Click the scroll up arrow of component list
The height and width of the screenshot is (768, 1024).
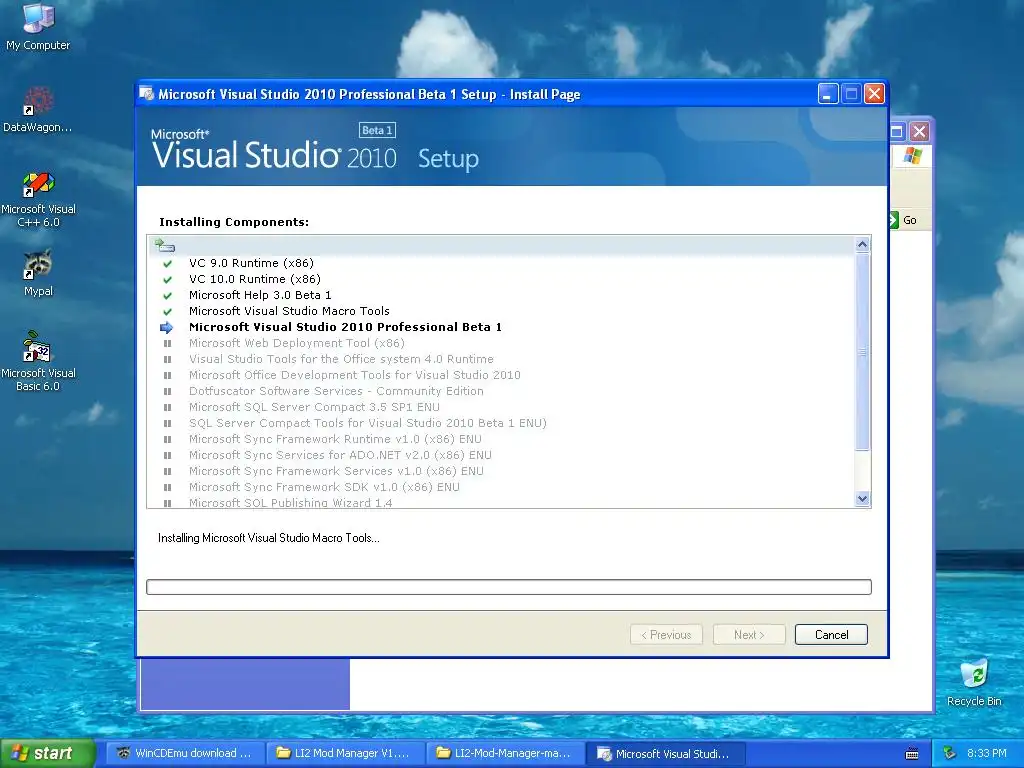[x=862, y=245]
